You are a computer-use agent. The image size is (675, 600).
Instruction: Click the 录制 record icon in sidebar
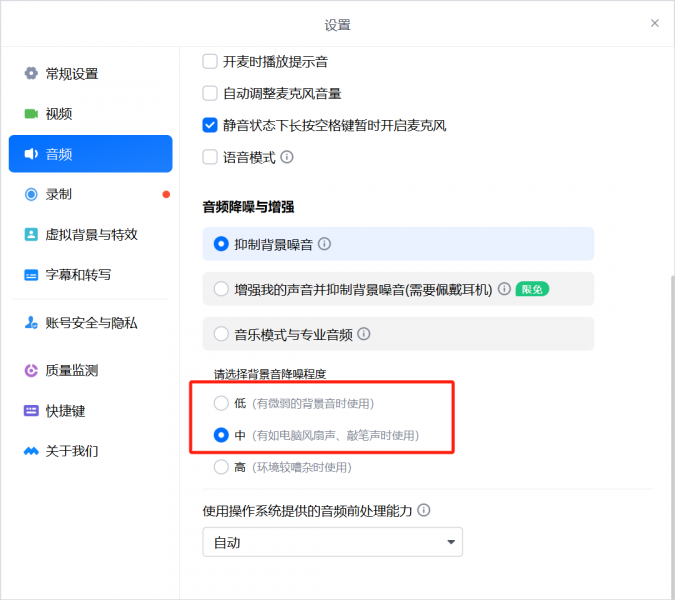point(30,194)
